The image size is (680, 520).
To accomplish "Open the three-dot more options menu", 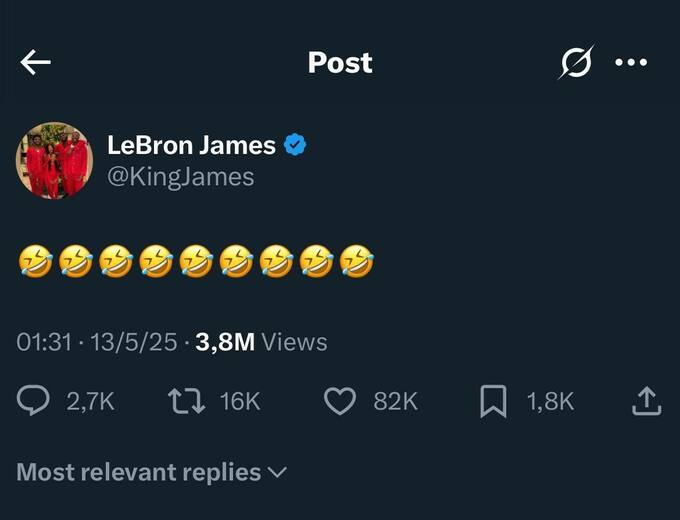I will (x=631, y=62).
